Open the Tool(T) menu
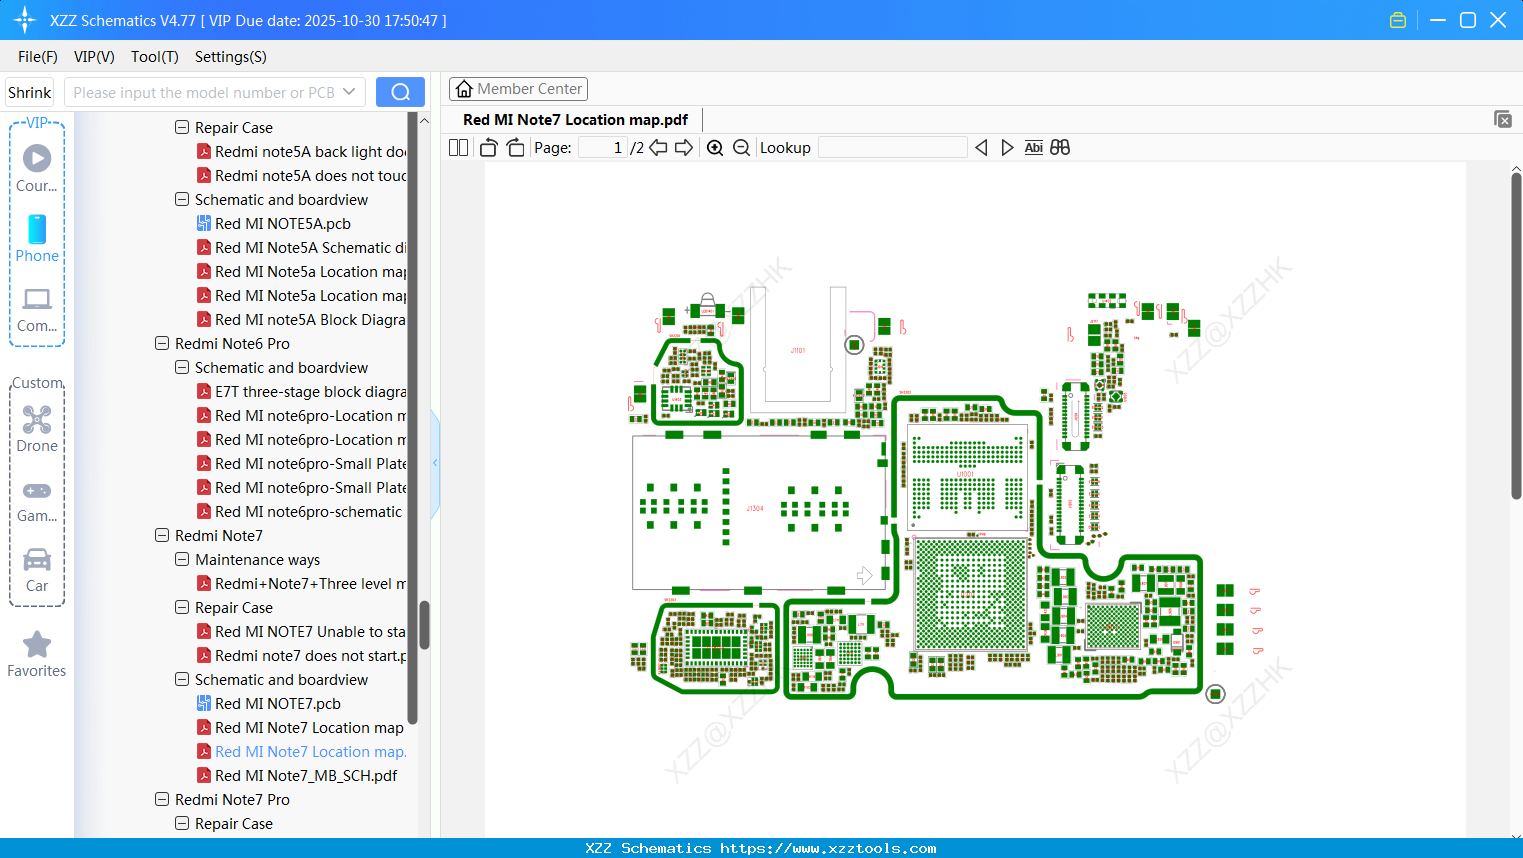 tap(155, 57)
